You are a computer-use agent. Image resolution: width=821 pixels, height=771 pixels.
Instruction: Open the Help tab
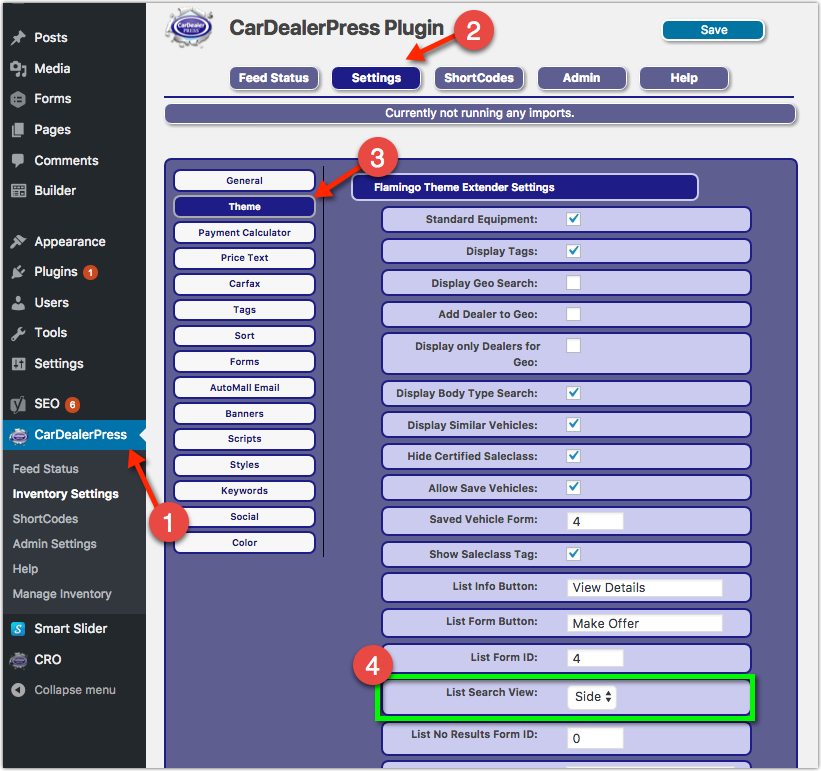(x=684, y=78)
